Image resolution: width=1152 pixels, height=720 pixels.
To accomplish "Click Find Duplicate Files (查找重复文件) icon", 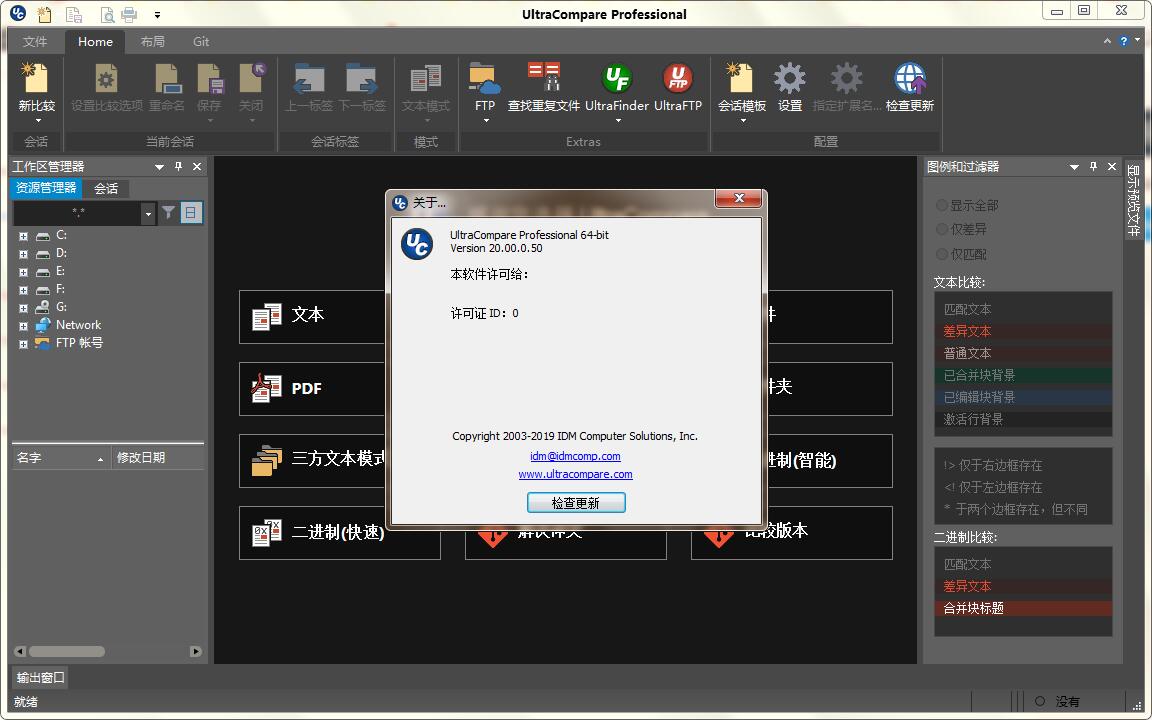I will click(543, 80).
